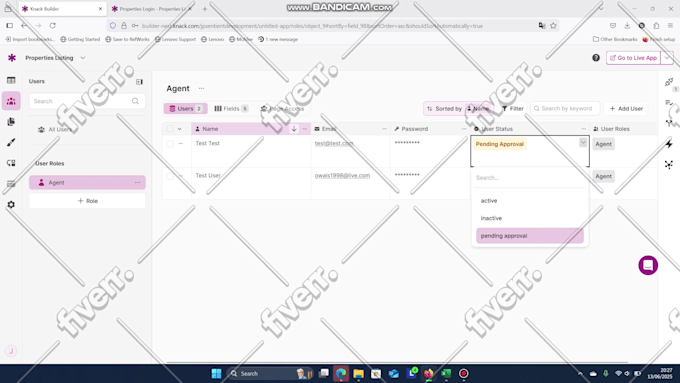Switch to the Users tab

point(185,108)
